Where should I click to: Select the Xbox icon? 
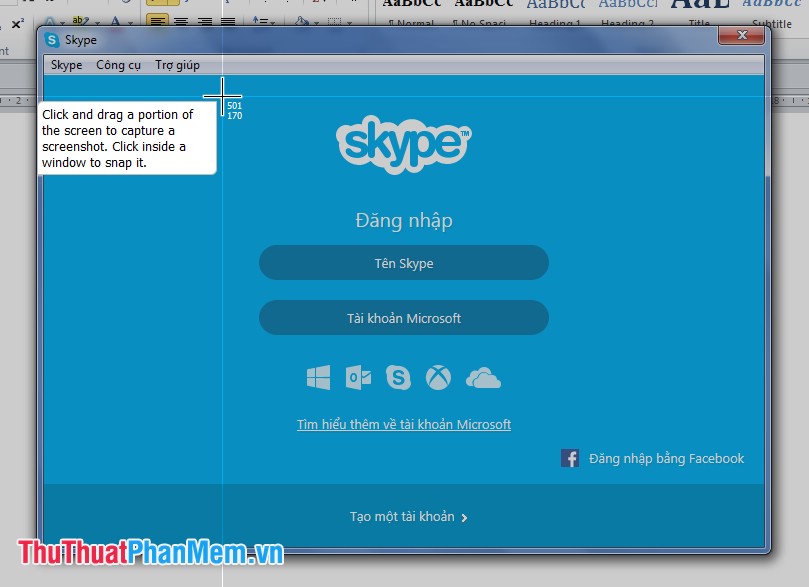[440, 378]
